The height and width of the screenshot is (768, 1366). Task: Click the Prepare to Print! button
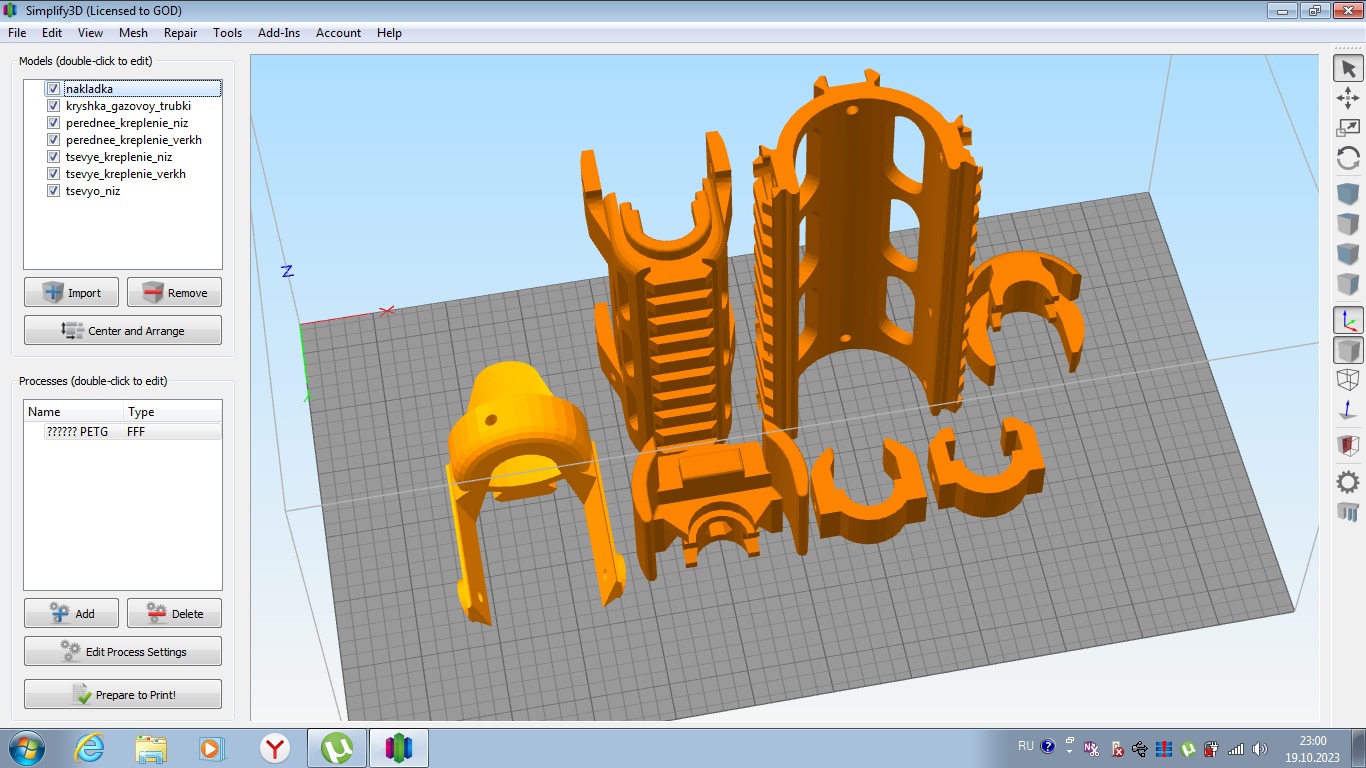click(123, 695)
